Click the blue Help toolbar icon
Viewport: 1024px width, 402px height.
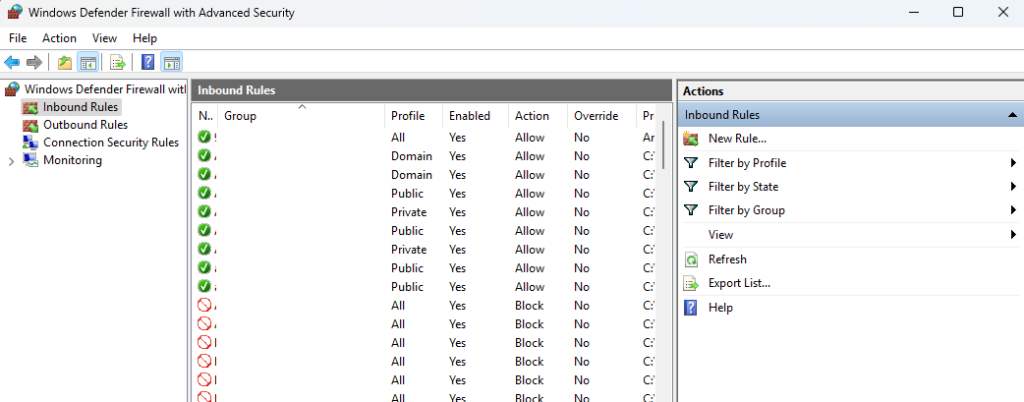[148, 63]
